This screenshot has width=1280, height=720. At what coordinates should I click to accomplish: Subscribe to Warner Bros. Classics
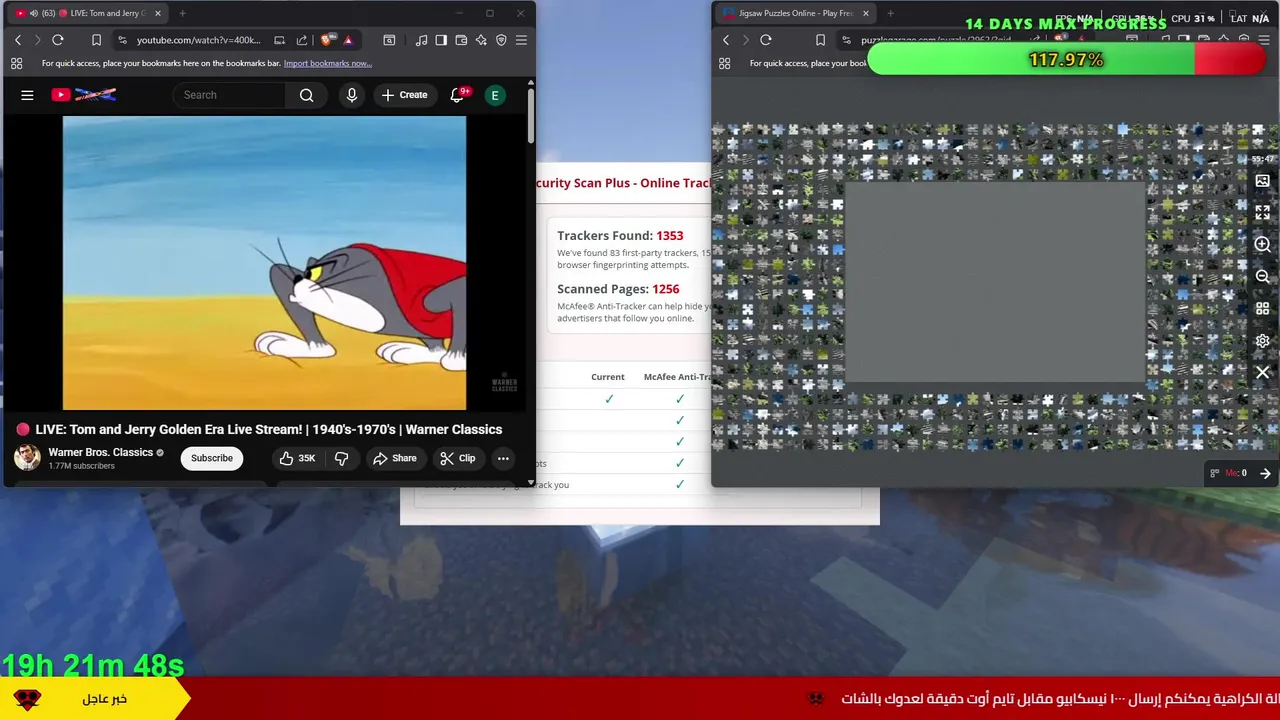(x=212, y=458)
